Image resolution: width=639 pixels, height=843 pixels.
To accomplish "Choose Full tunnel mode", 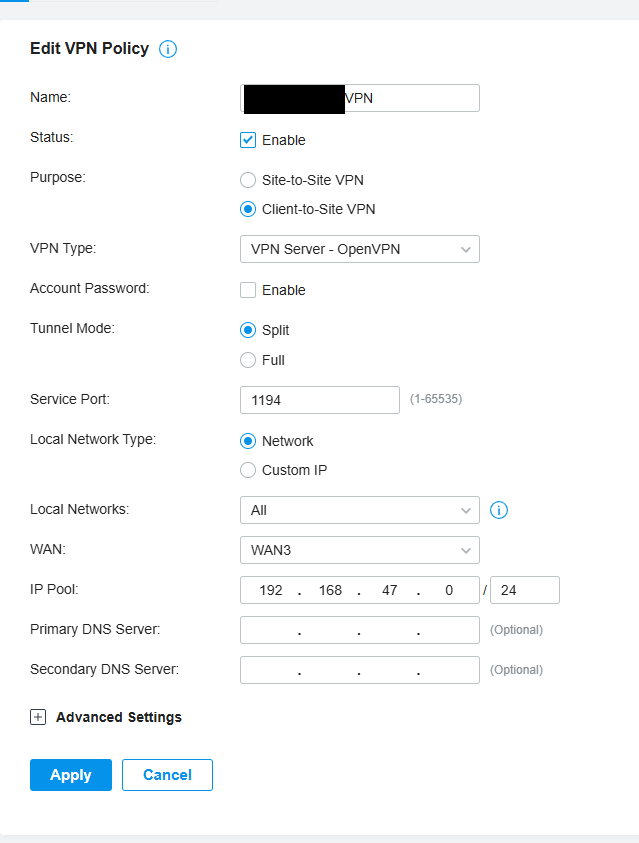I will tap(248, 360).
